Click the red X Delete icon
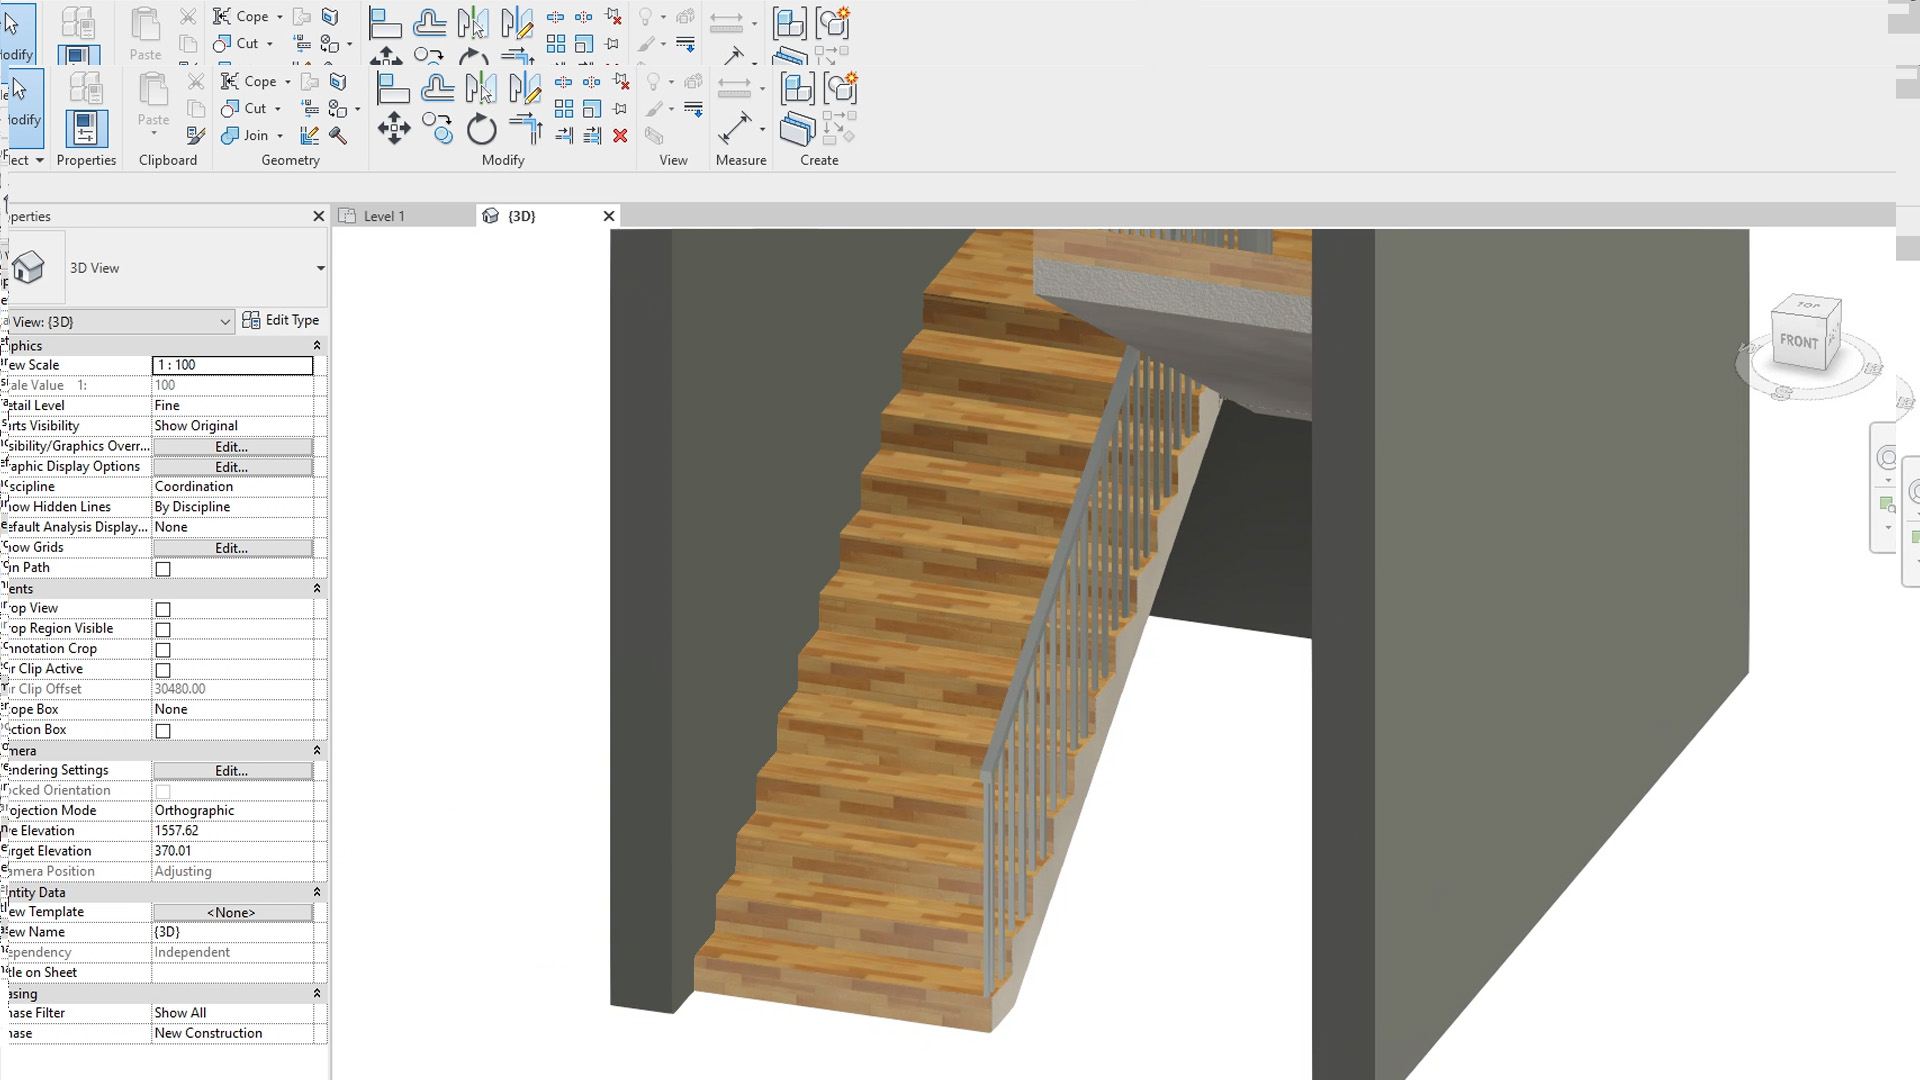The height and width of the screenshot is (1080, 1920). pyautogui.click(x=621, y=135)
